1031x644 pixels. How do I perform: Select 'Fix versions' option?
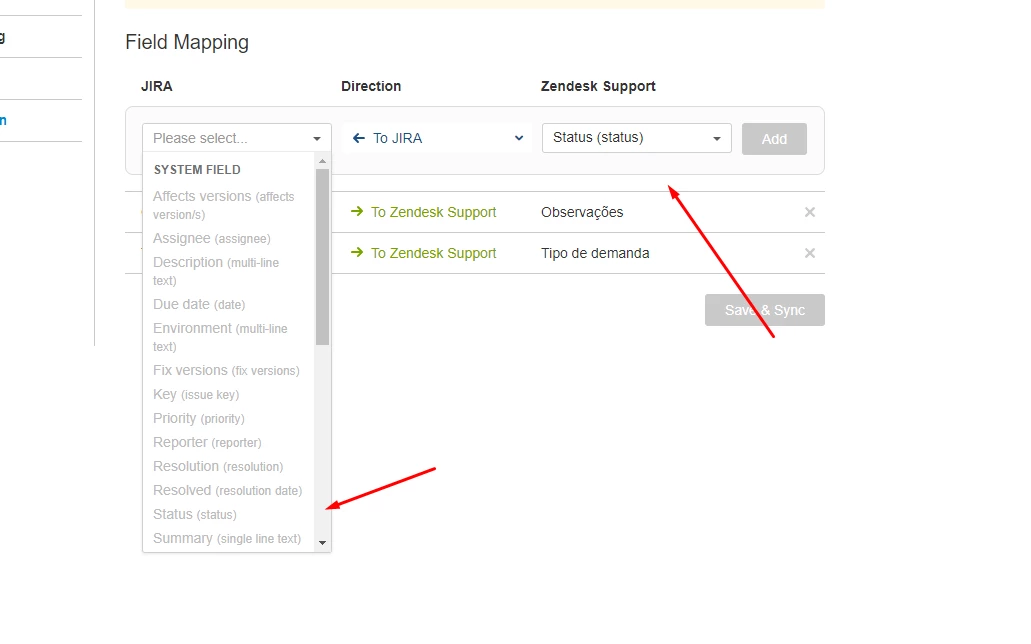(x=229, y=370)
